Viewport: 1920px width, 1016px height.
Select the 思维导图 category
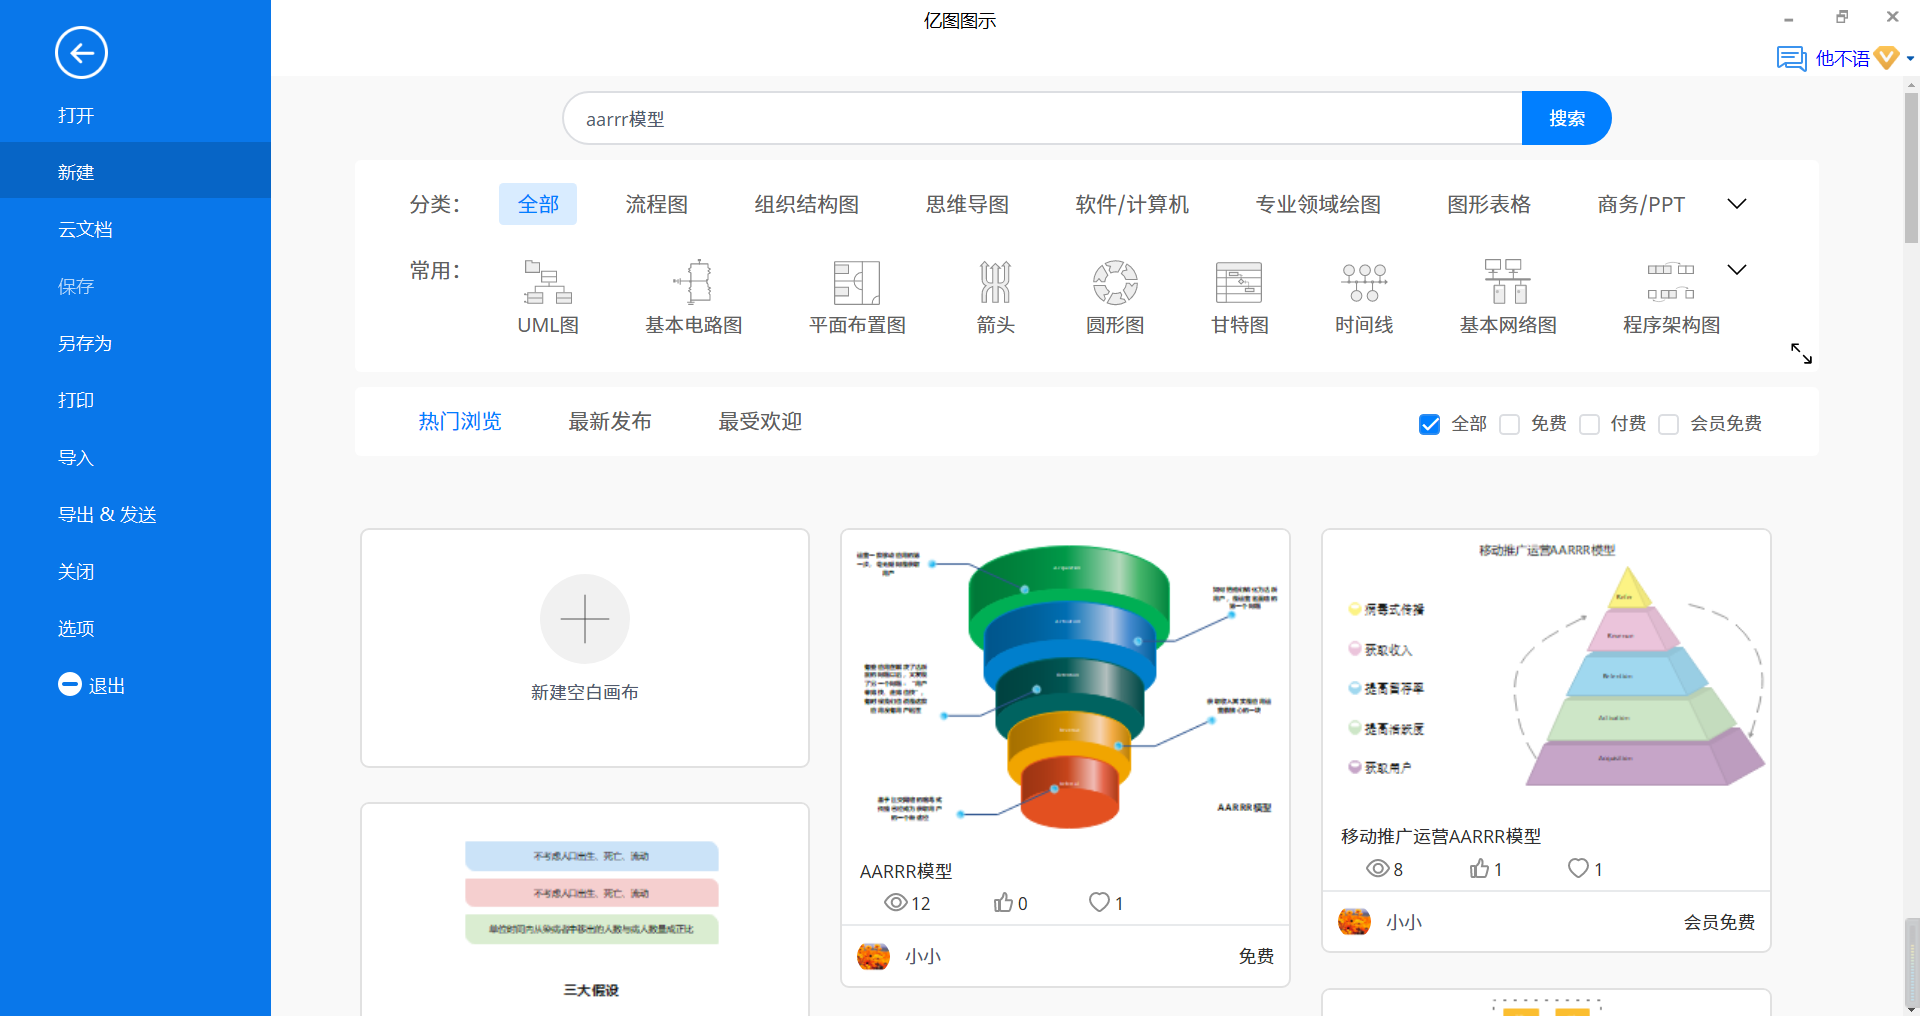967,204
